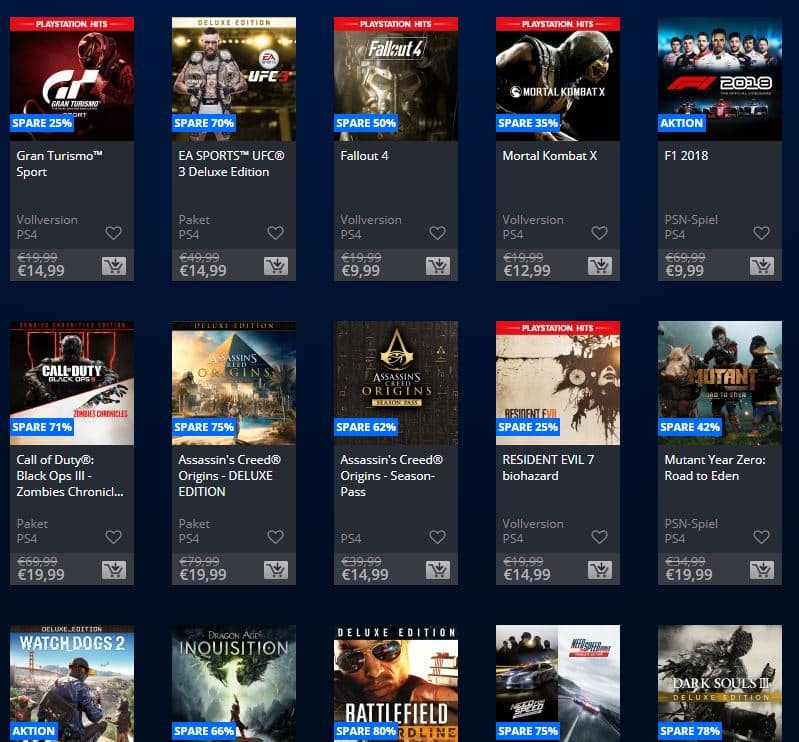Open the Dark Souls III Deluxe cover
Image resolution: width=799 pixels, height=742 pixels.
pyautogui.click(x=720, y=683)
